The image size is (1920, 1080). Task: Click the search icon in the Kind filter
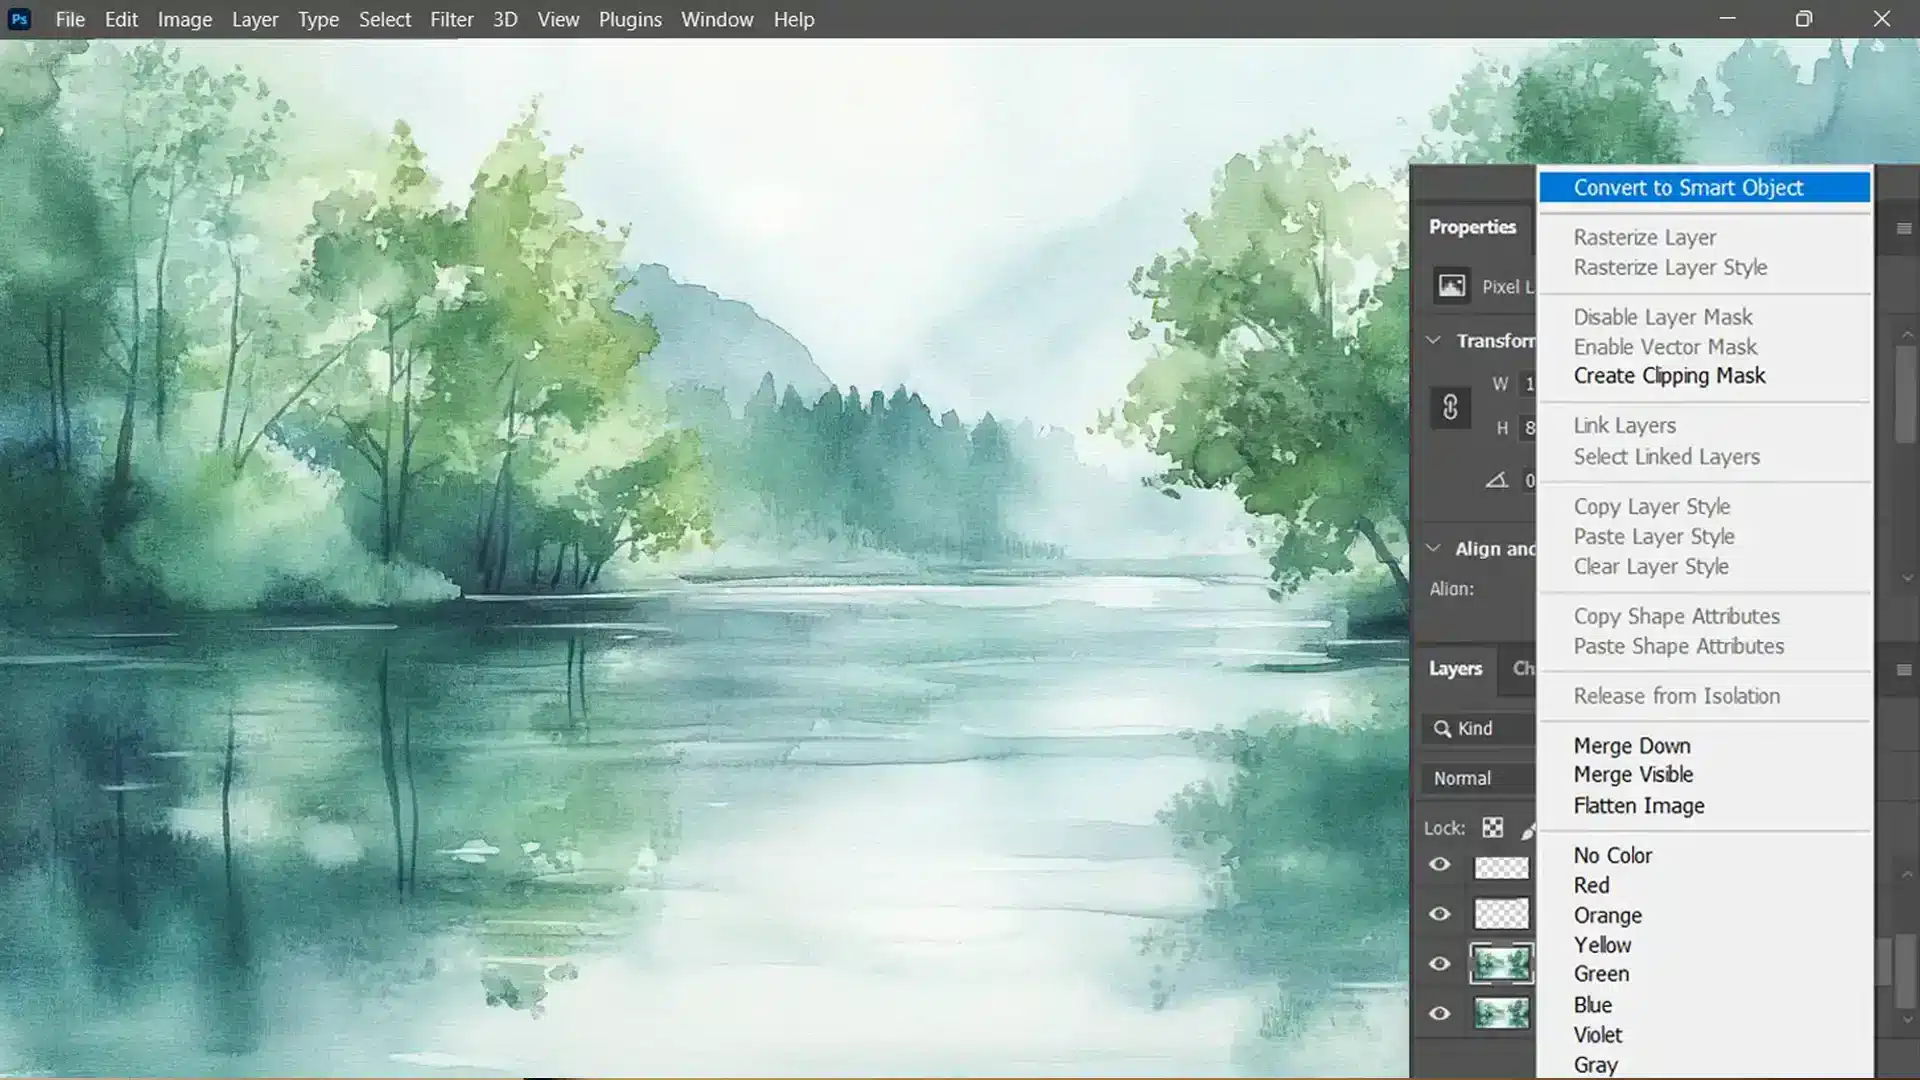[x=1442, y=729]
